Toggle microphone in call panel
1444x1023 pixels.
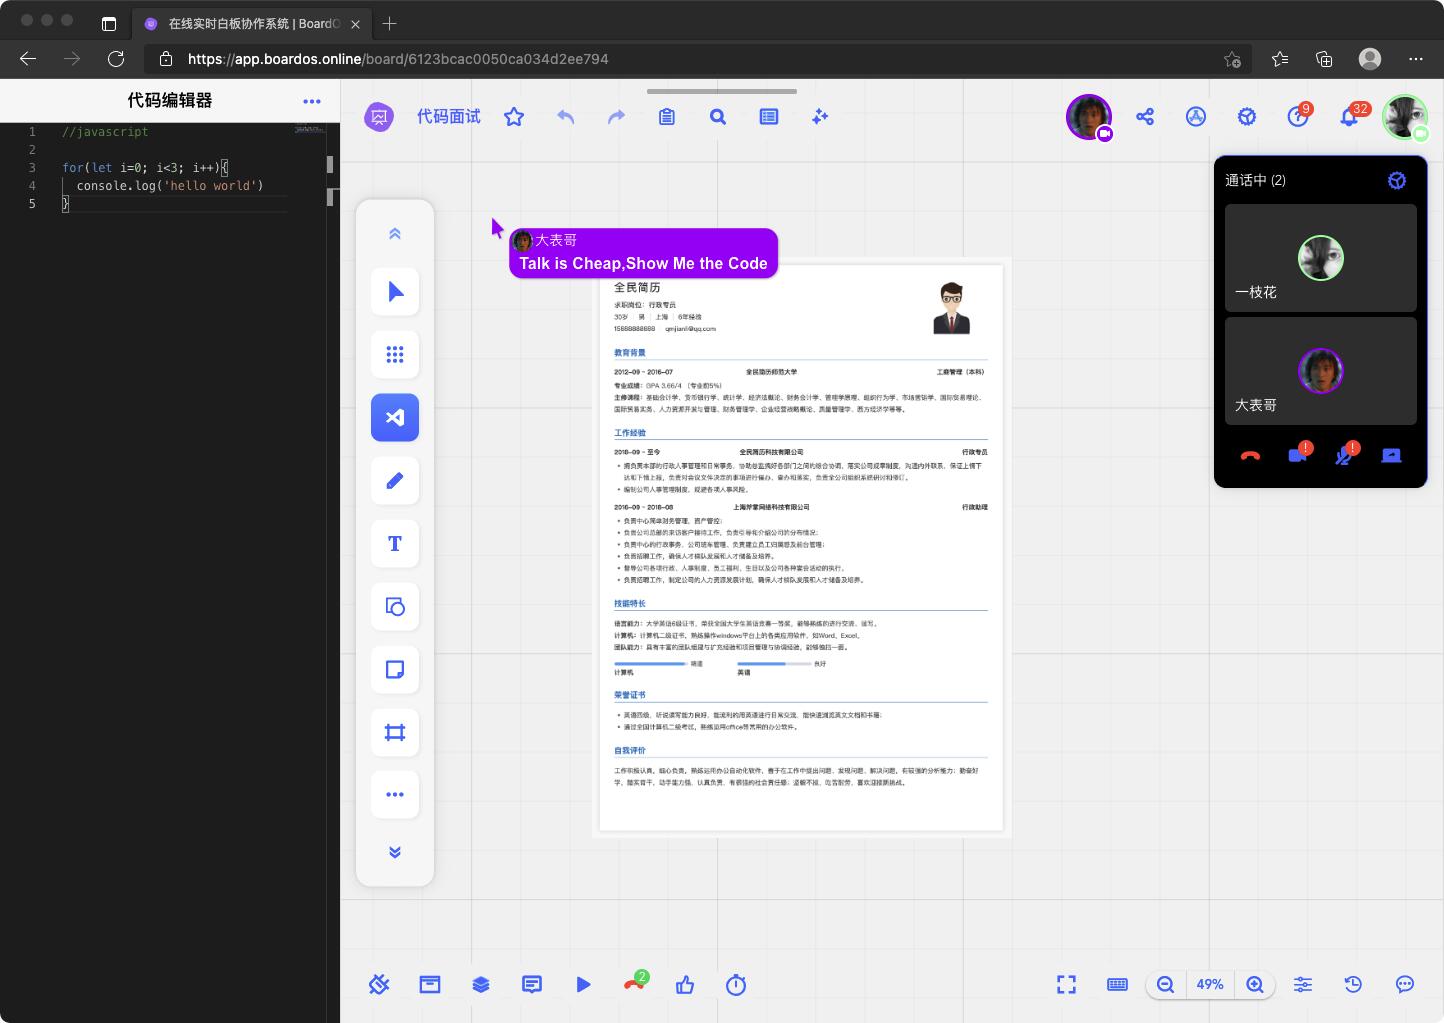(1344, 455)
